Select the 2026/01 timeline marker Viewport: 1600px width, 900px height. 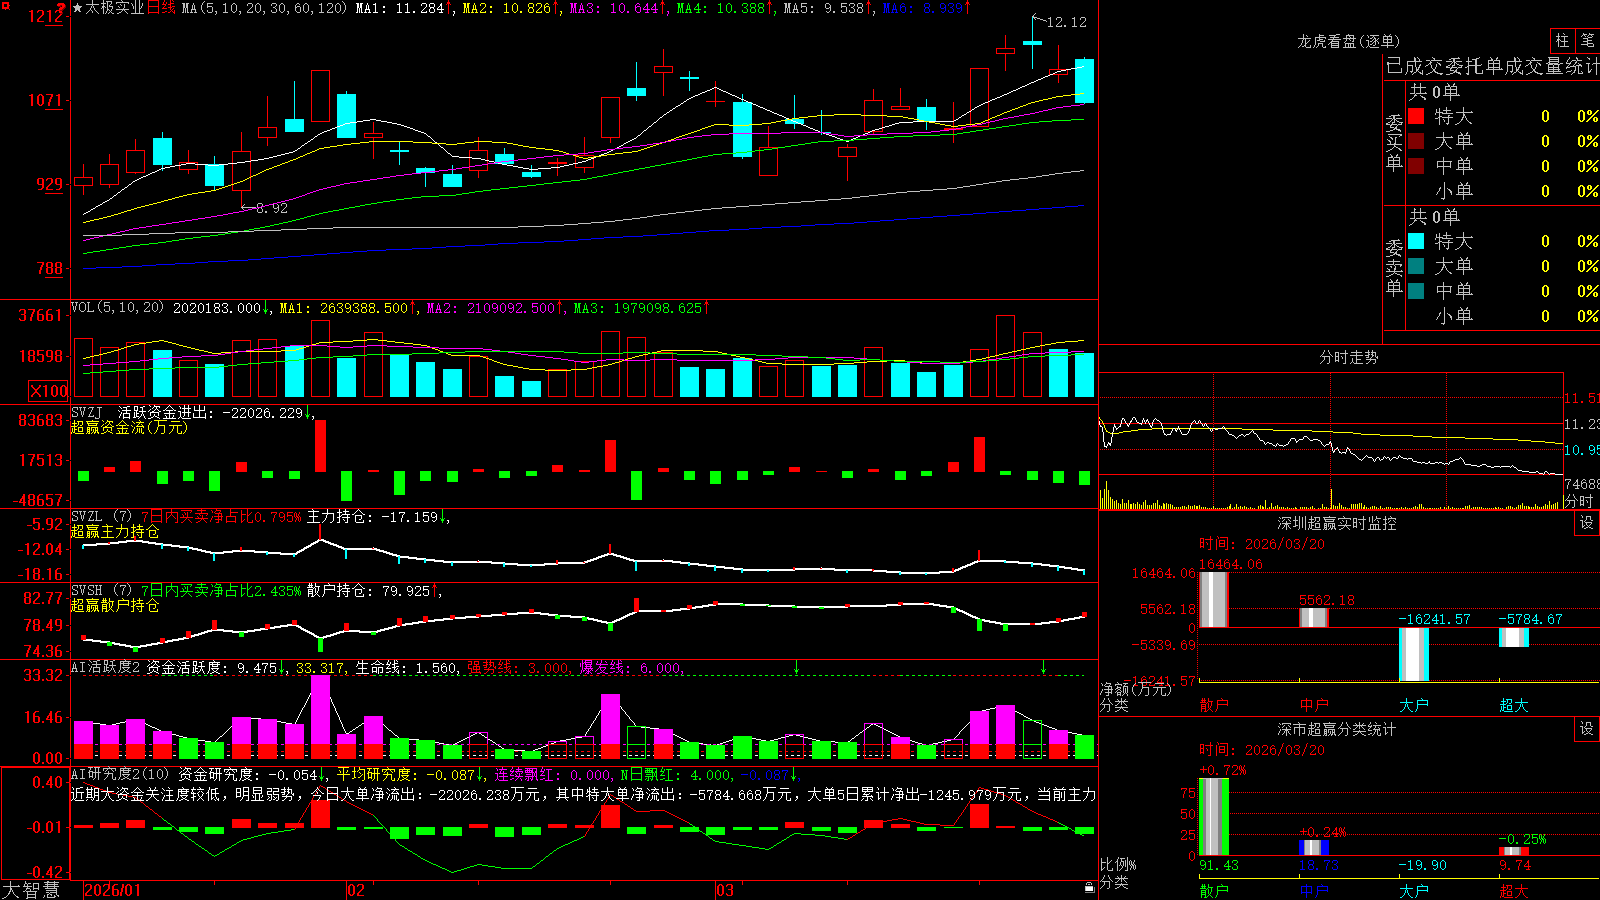point(113,890)
